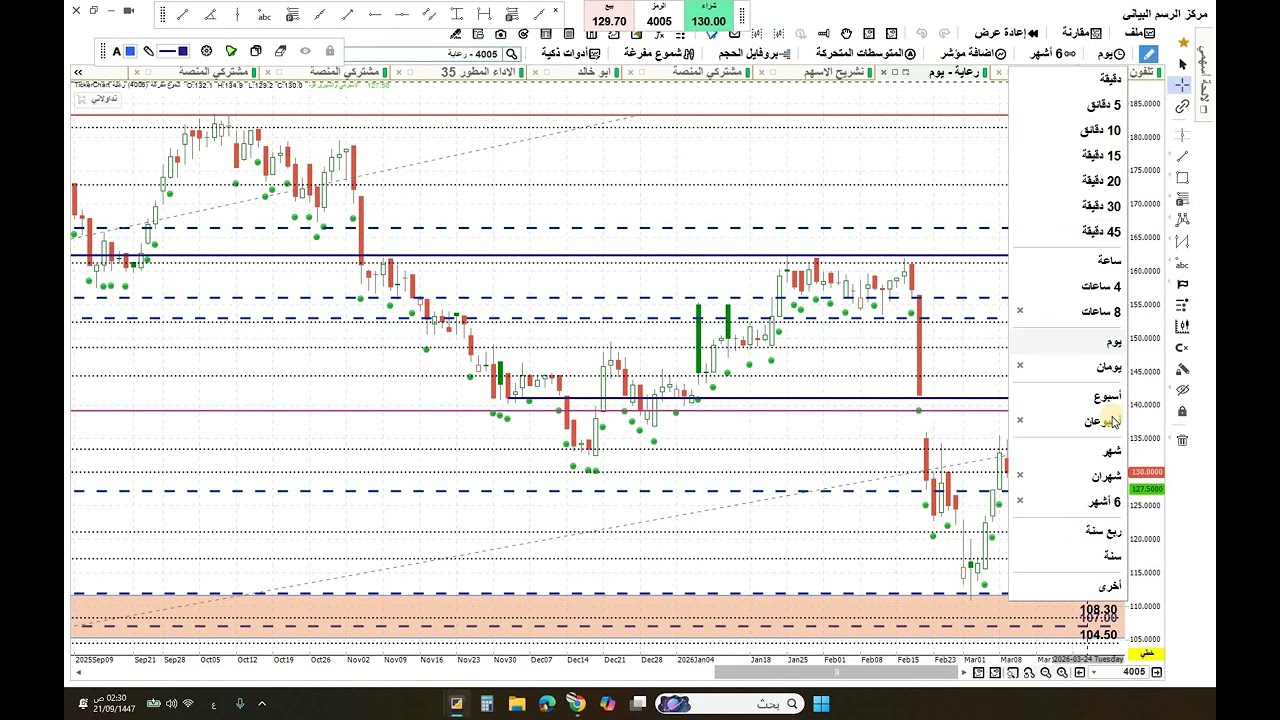Open the line color swatch
This screenshot has width=1280, height=720.
click(x=183, y=51)
